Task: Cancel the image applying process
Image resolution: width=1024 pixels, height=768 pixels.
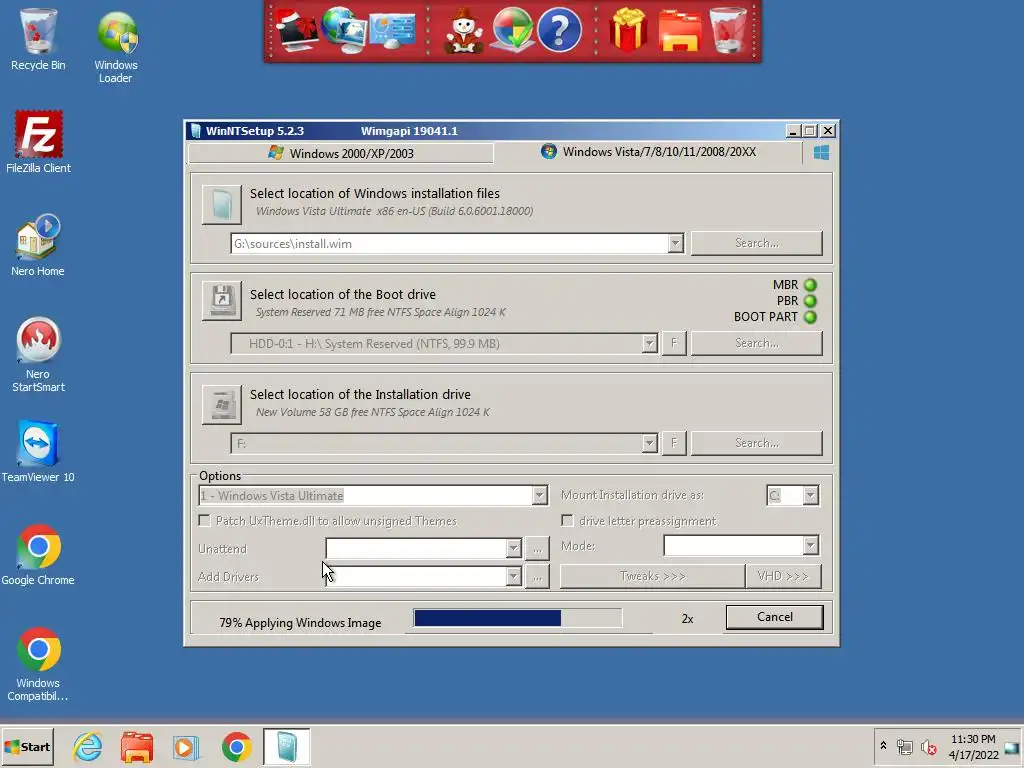Action: (775, 617)
